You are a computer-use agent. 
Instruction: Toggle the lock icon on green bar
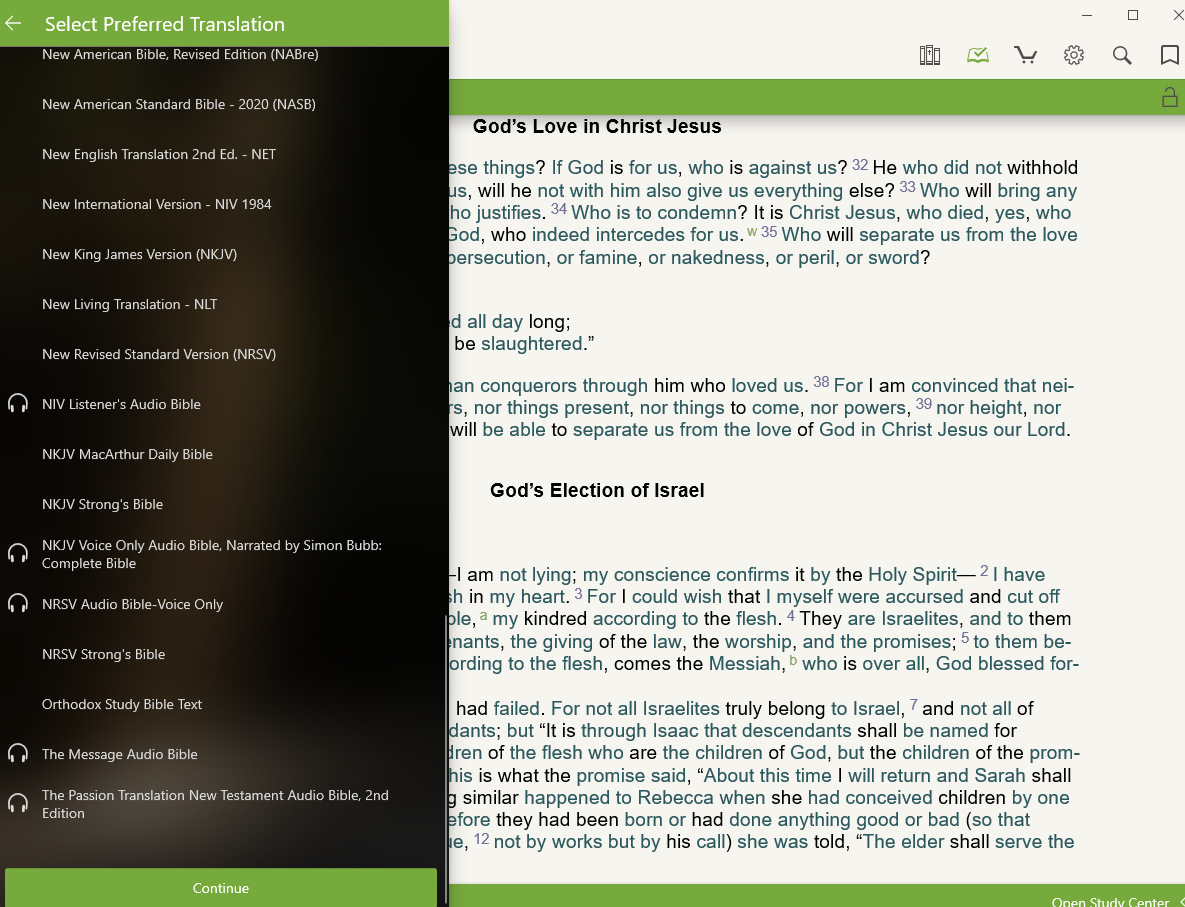[1168, 97]
